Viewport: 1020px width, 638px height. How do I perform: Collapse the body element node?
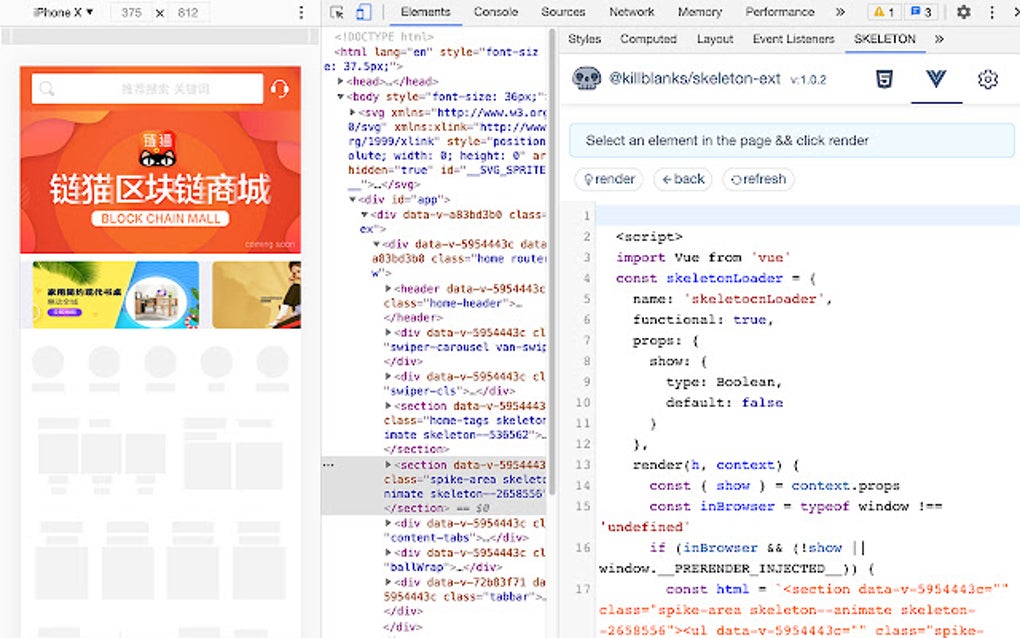340,96
